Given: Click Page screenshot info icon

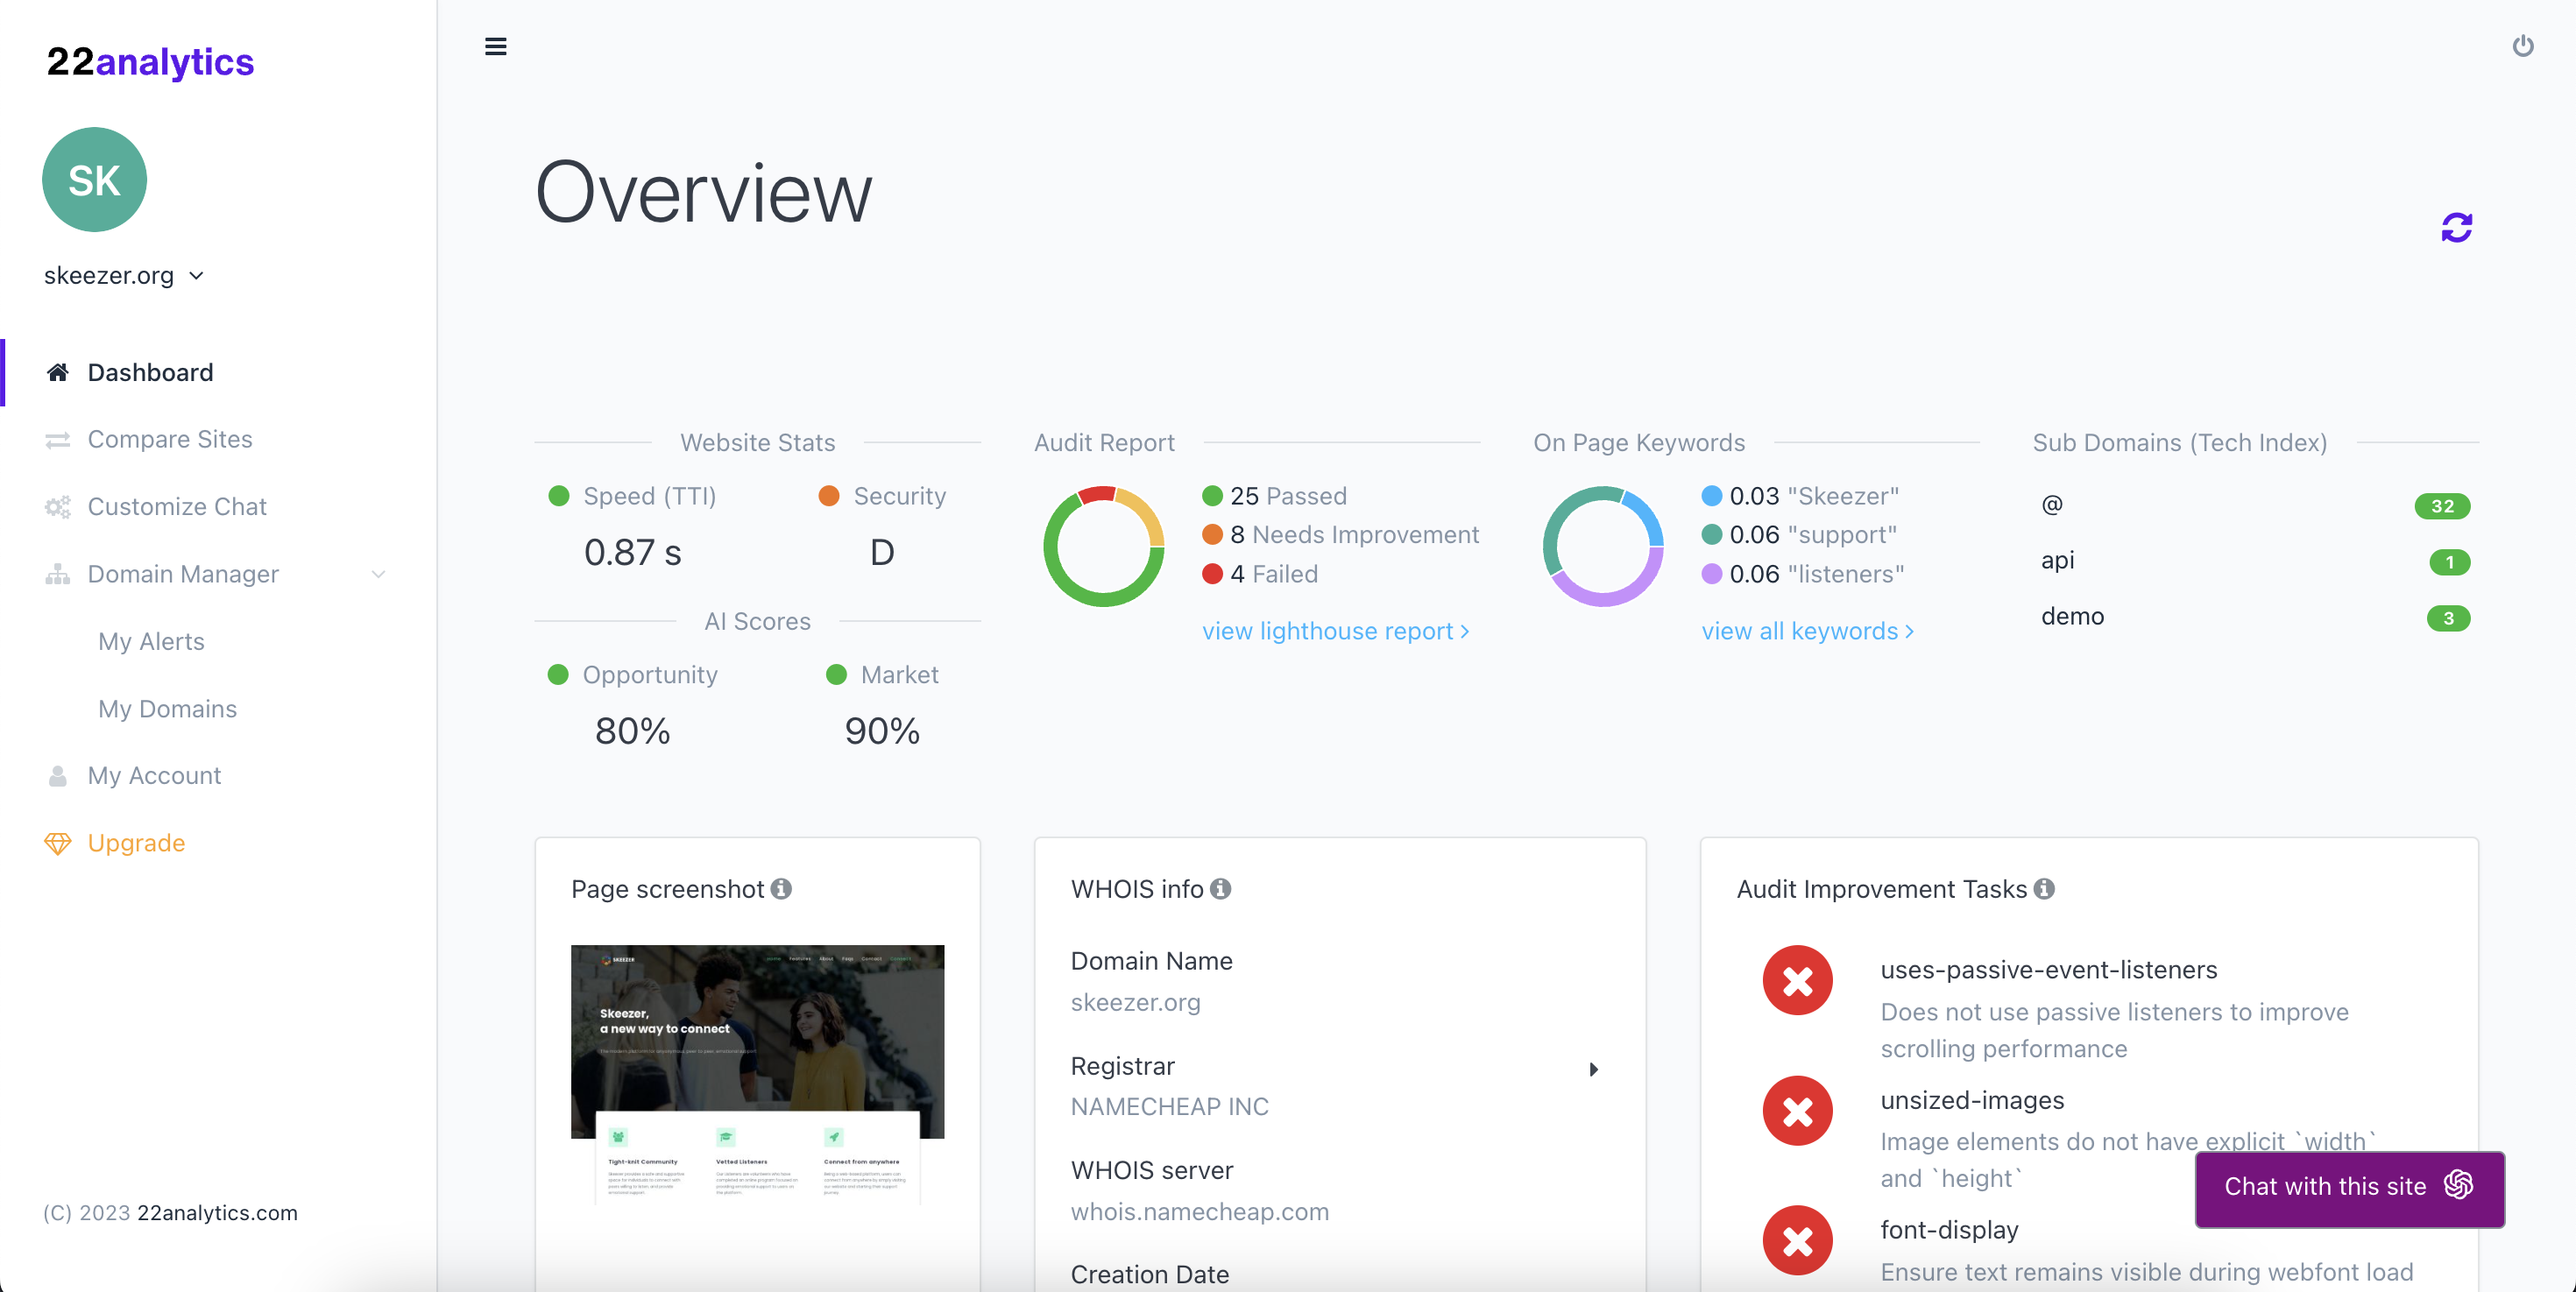Looking at the screenshot, I should 781,888.
